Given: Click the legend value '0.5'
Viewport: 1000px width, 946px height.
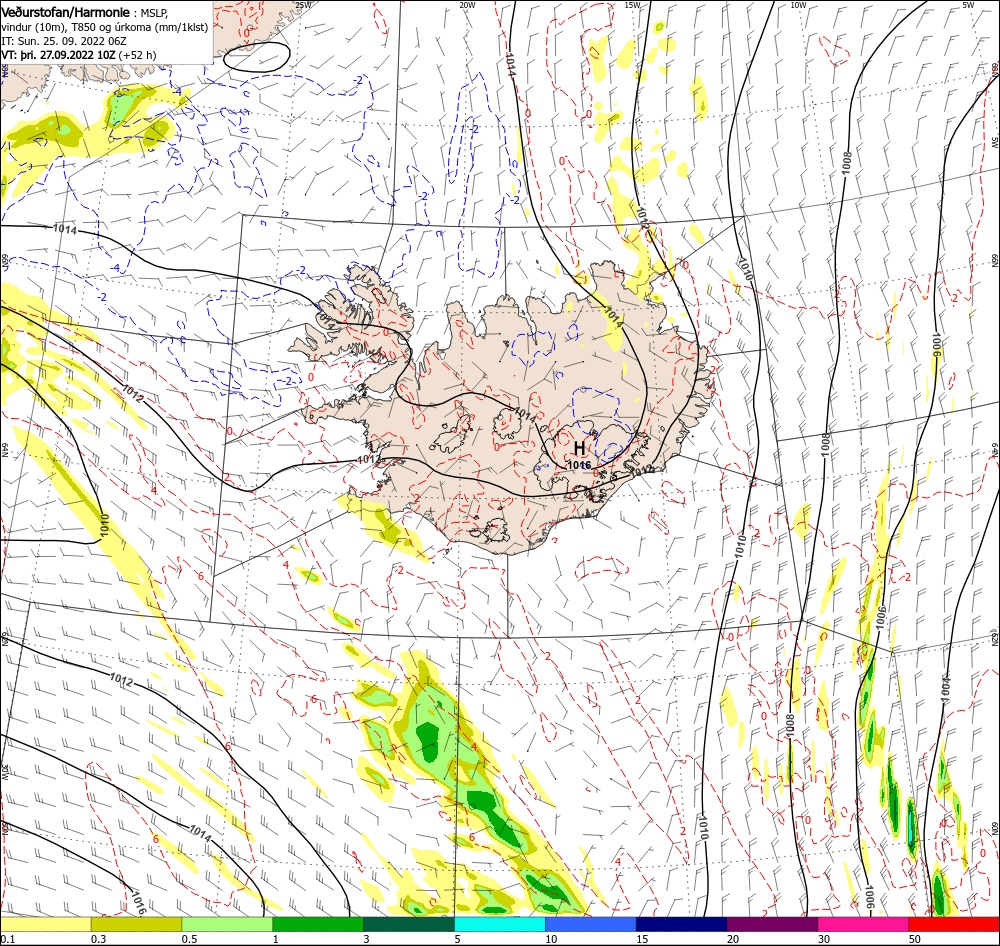Looking at the screenshot, I should click(189, 939).
